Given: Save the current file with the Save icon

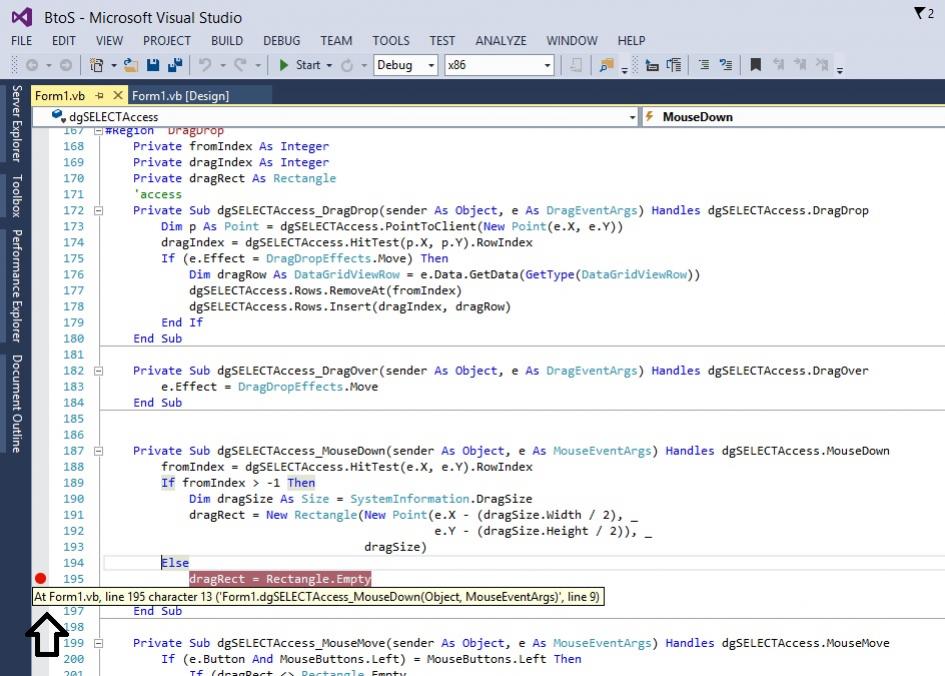Looking at the screenshot, I should [153, 65].
